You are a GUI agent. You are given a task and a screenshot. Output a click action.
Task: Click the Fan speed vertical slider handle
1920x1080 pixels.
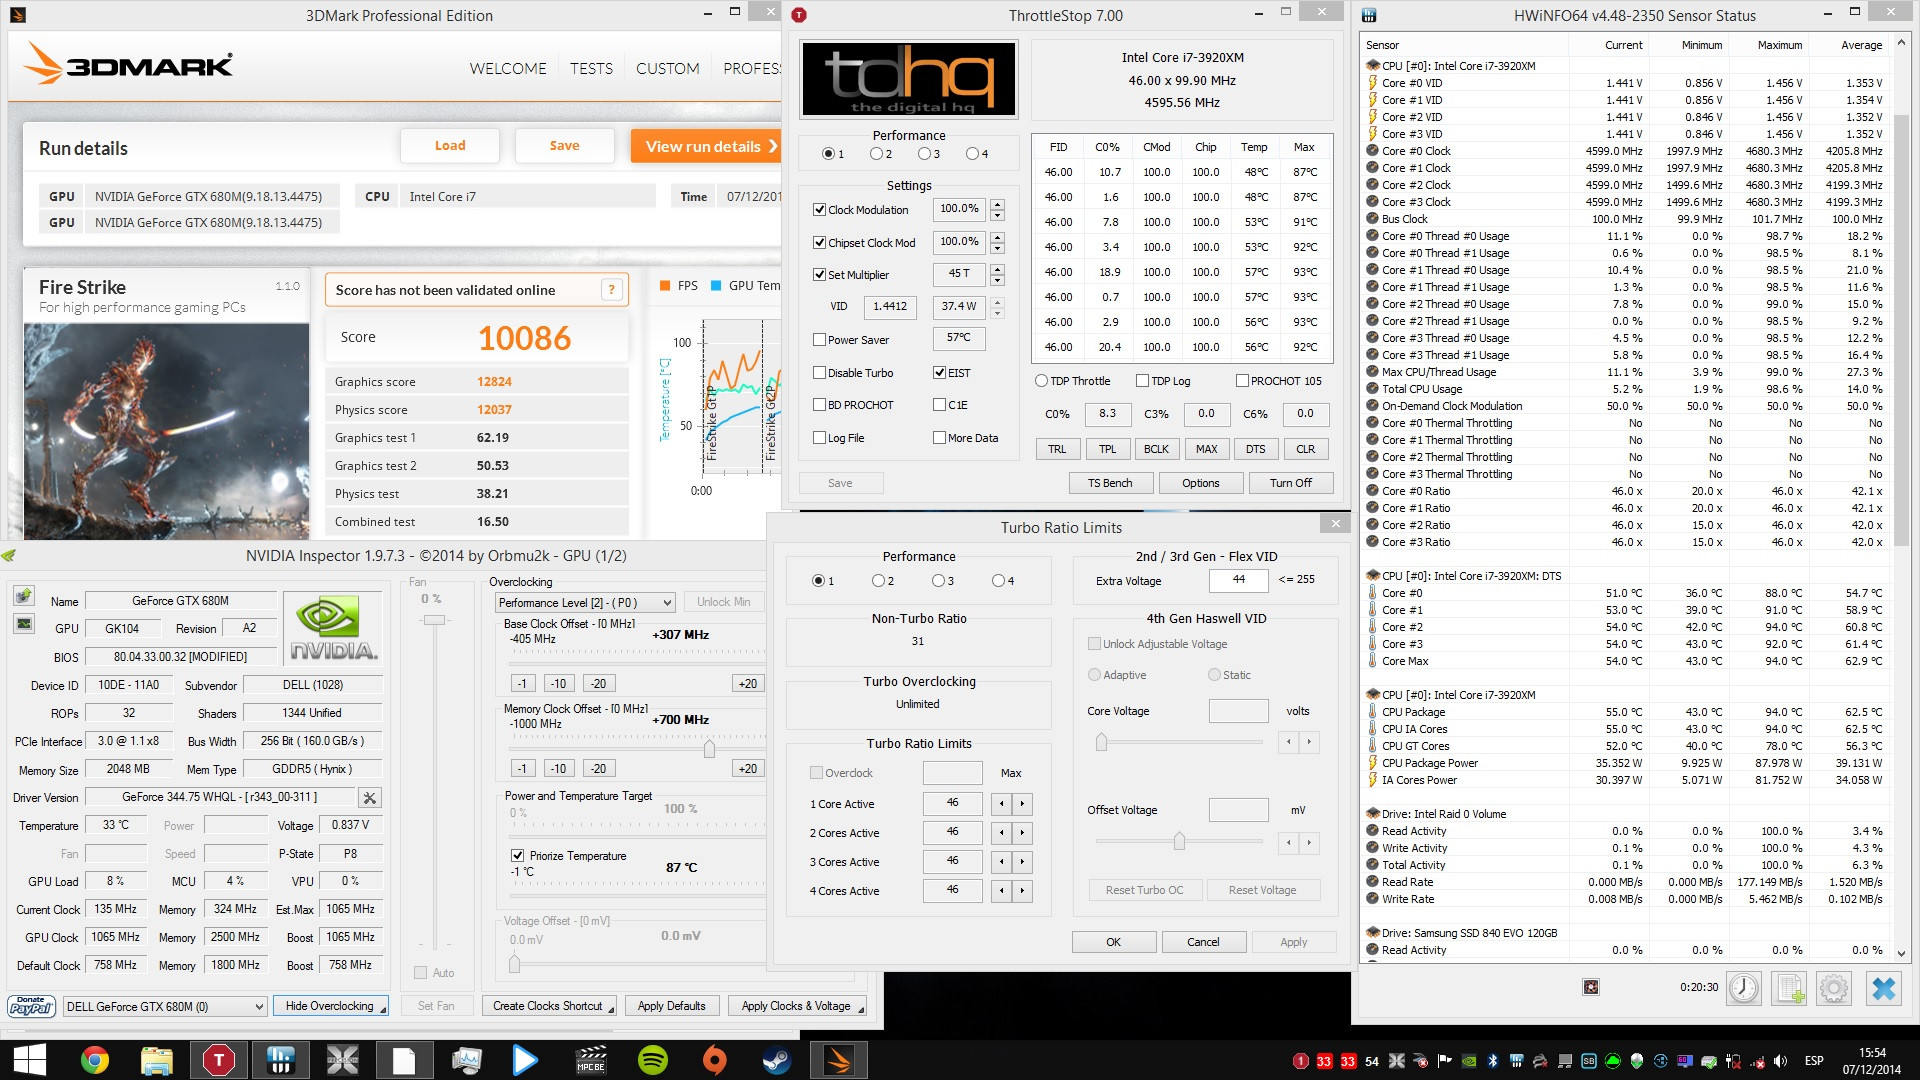coord(433,620)
